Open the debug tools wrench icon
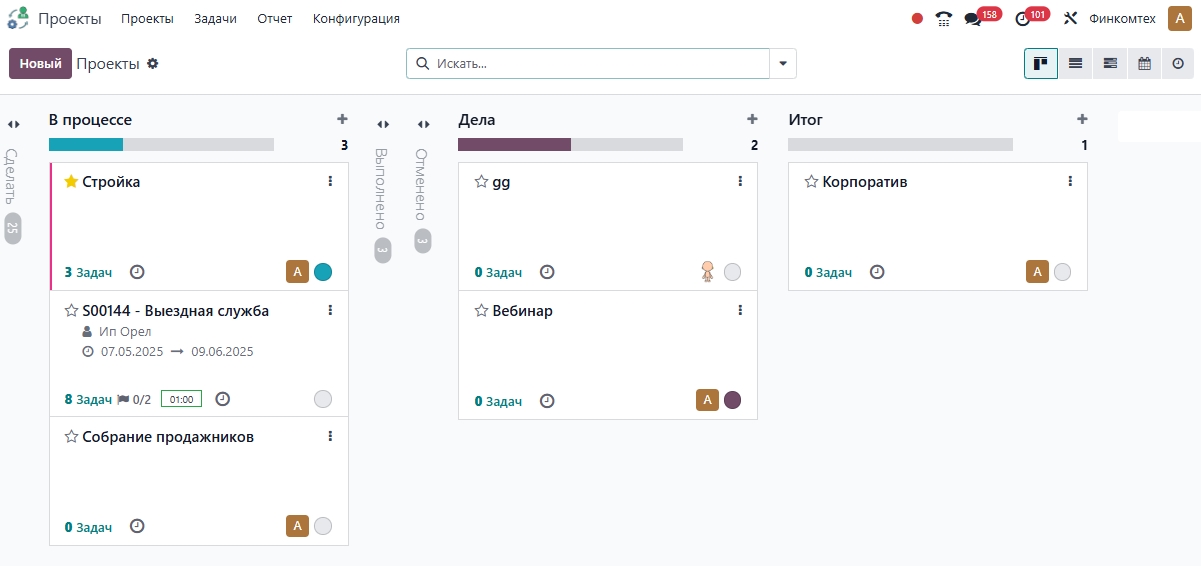 click(1070, 19)
